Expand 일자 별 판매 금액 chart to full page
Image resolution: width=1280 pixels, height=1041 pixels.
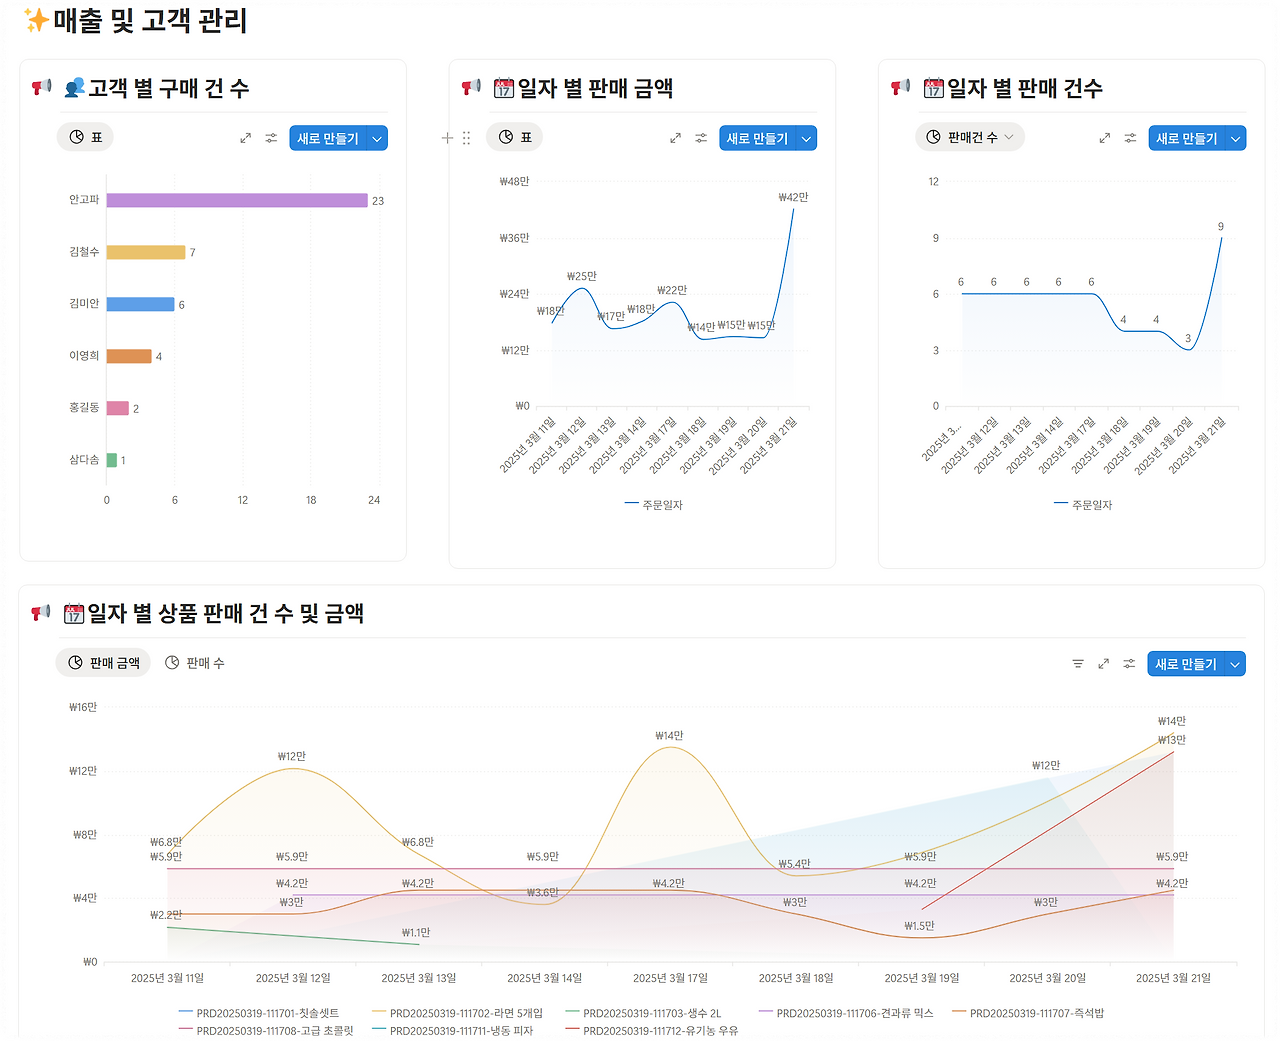click(675, 138)
